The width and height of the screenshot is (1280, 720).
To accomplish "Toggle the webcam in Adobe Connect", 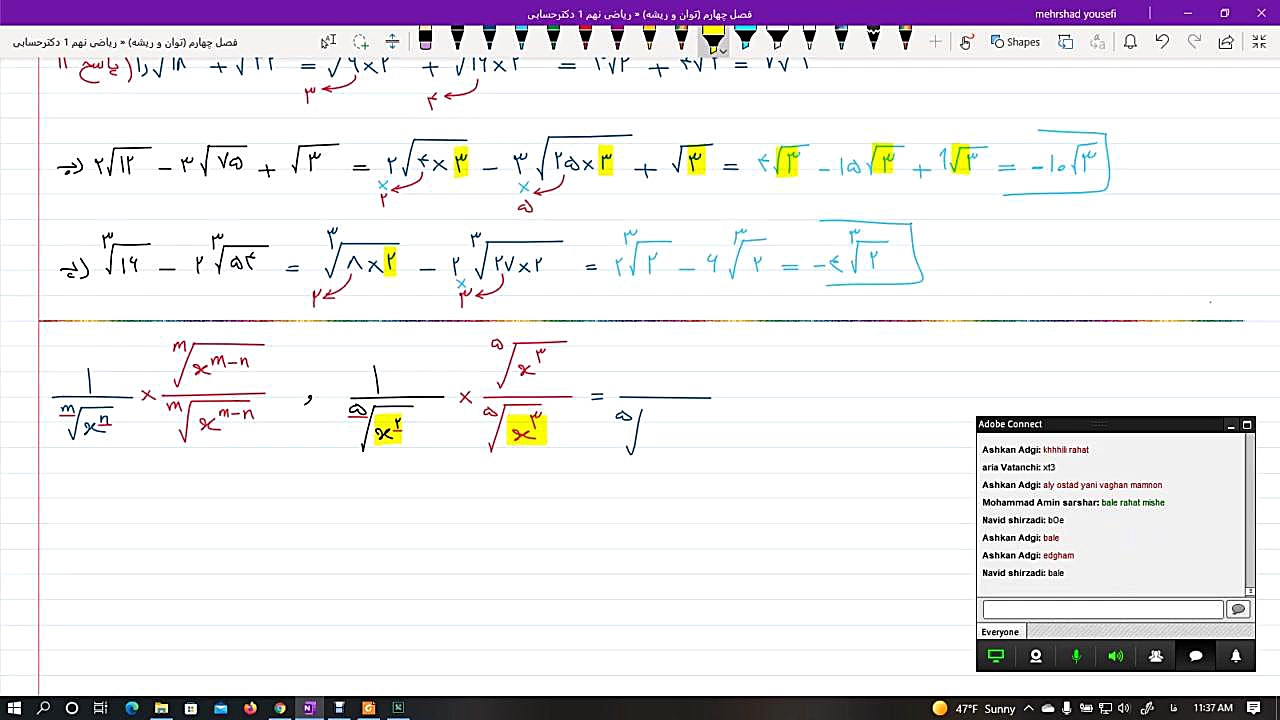I will (1036, 656).
